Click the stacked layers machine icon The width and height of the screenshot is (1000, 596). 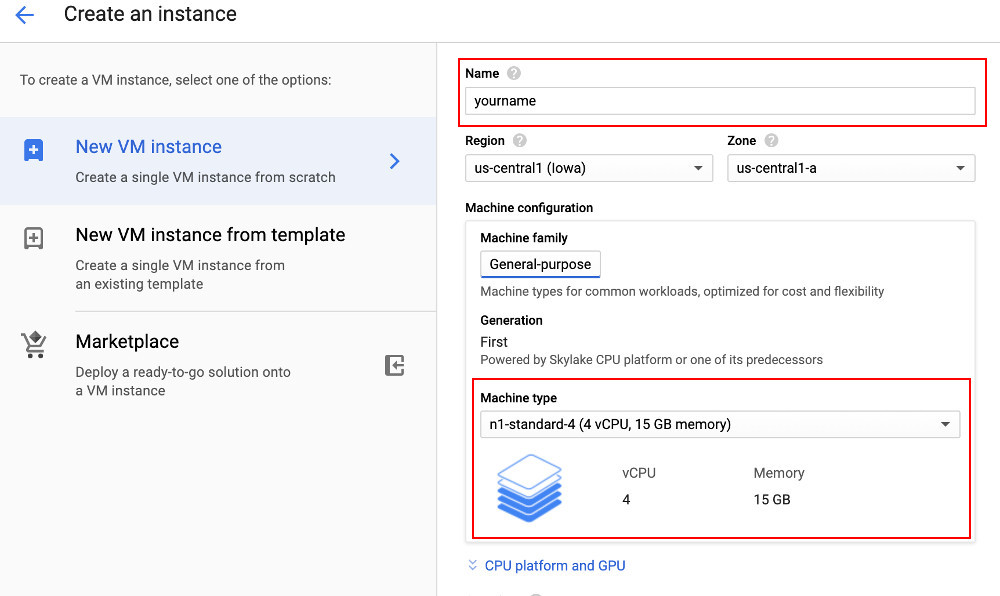(529, 487)
